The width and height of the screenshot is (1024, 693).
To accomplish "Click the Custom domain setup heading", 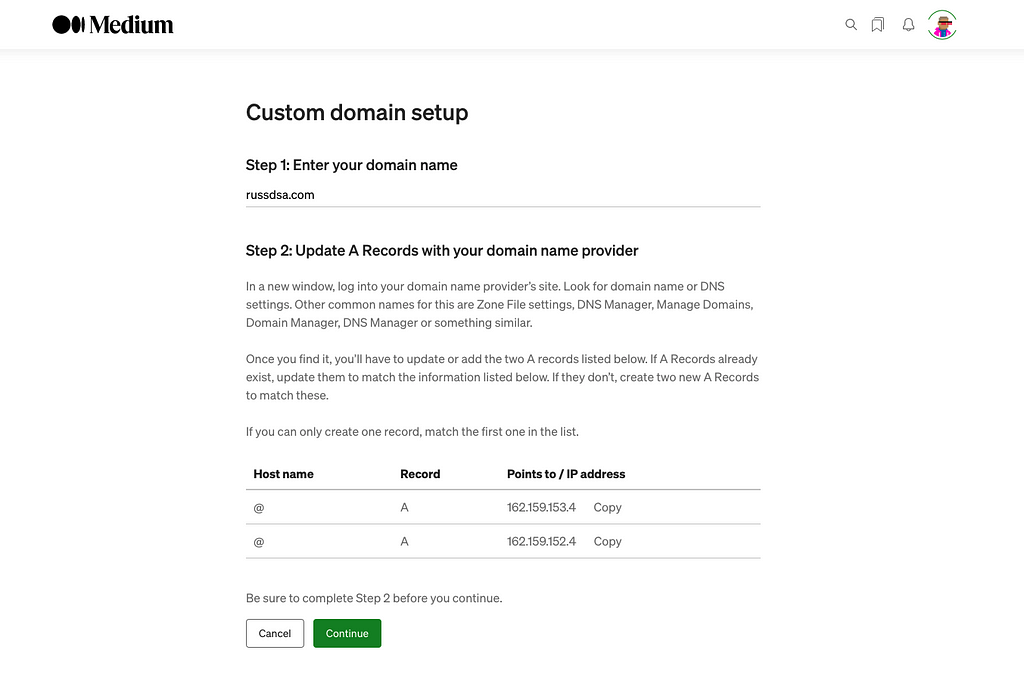I will coord(357,112).
